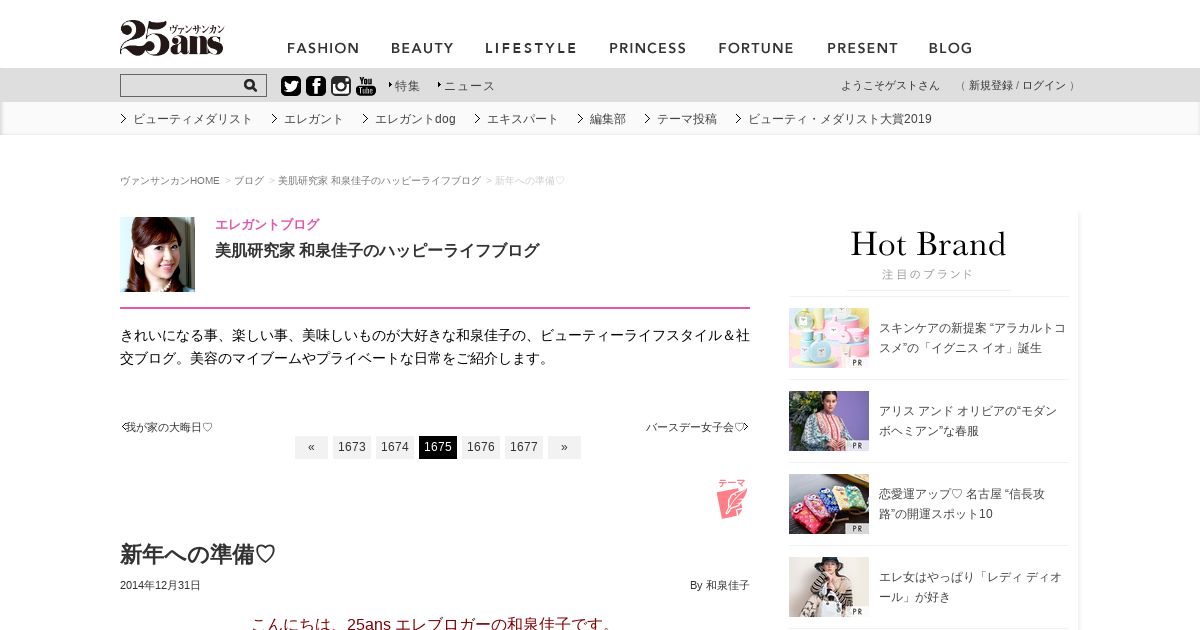
Task: Click the 25ans logo
Action: point(172,38)
